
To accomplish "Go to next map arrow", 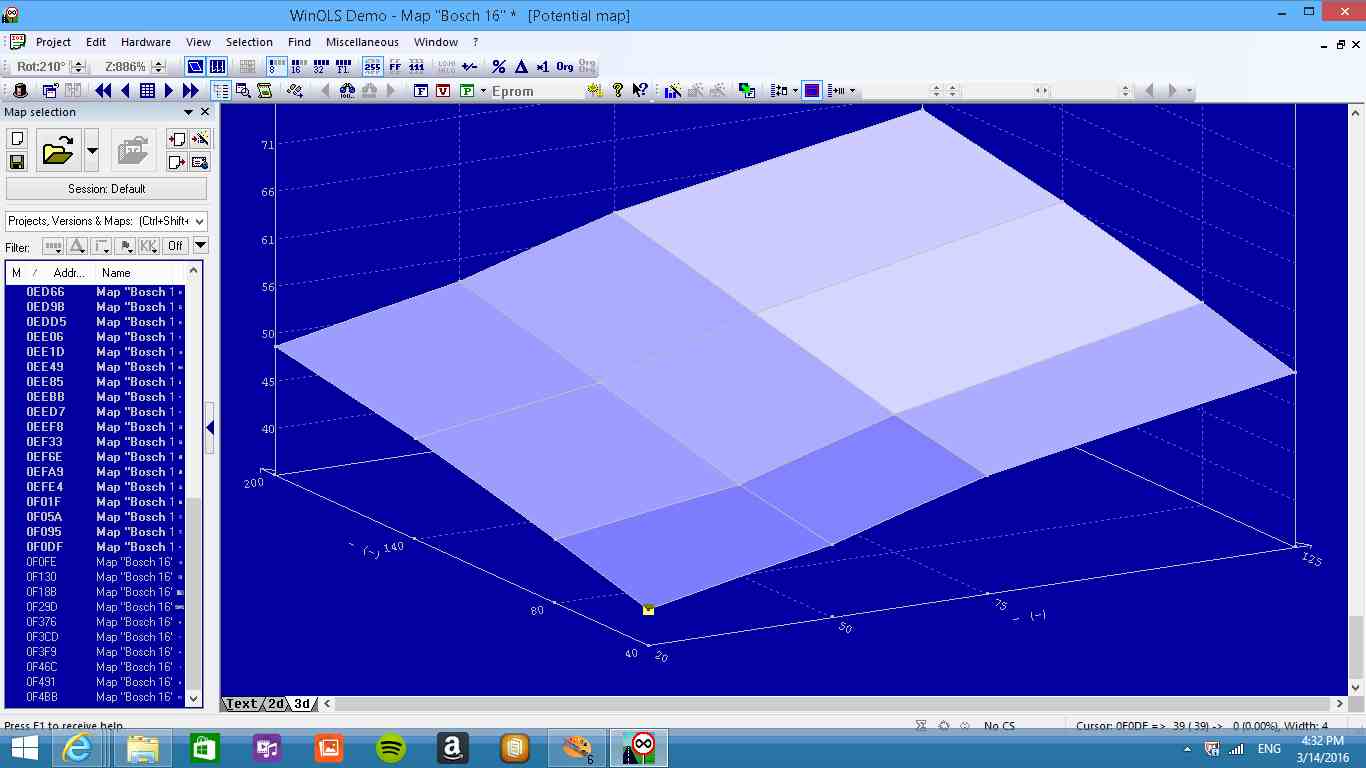I will (169, 91).
